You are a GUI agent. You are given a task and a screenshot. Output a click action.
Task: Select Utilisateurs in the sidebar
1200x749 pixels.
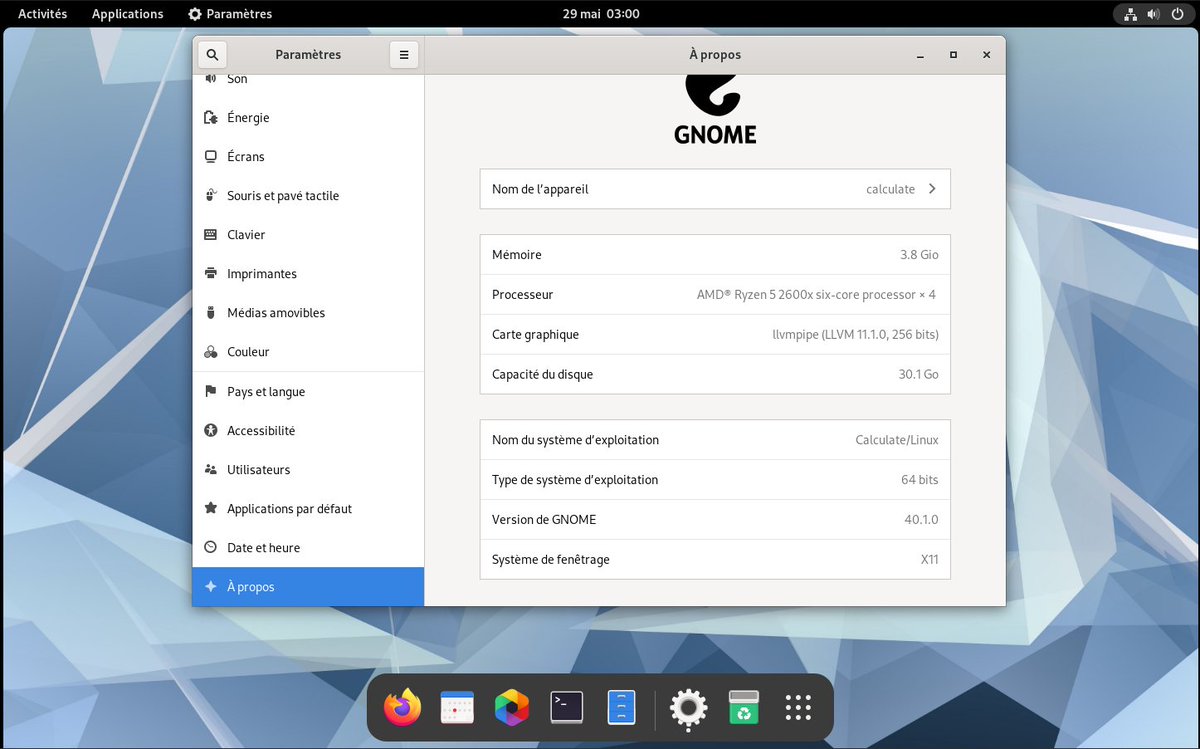pos(308,469)
